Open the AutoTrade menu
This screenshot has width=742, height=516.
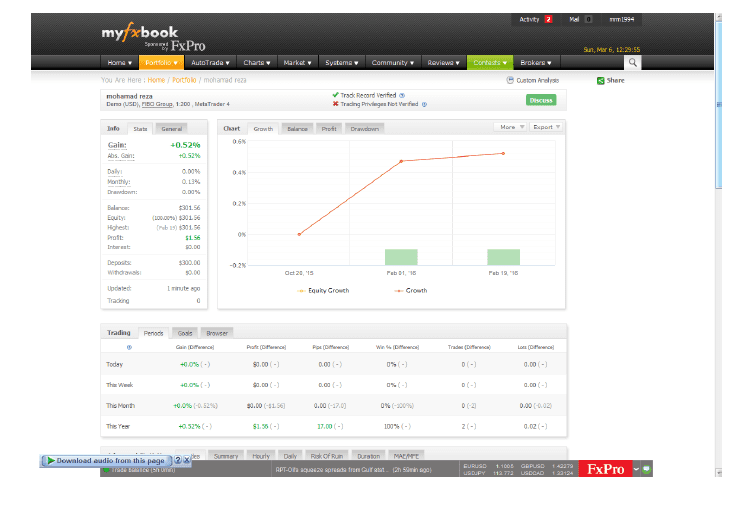click(210, 62)
